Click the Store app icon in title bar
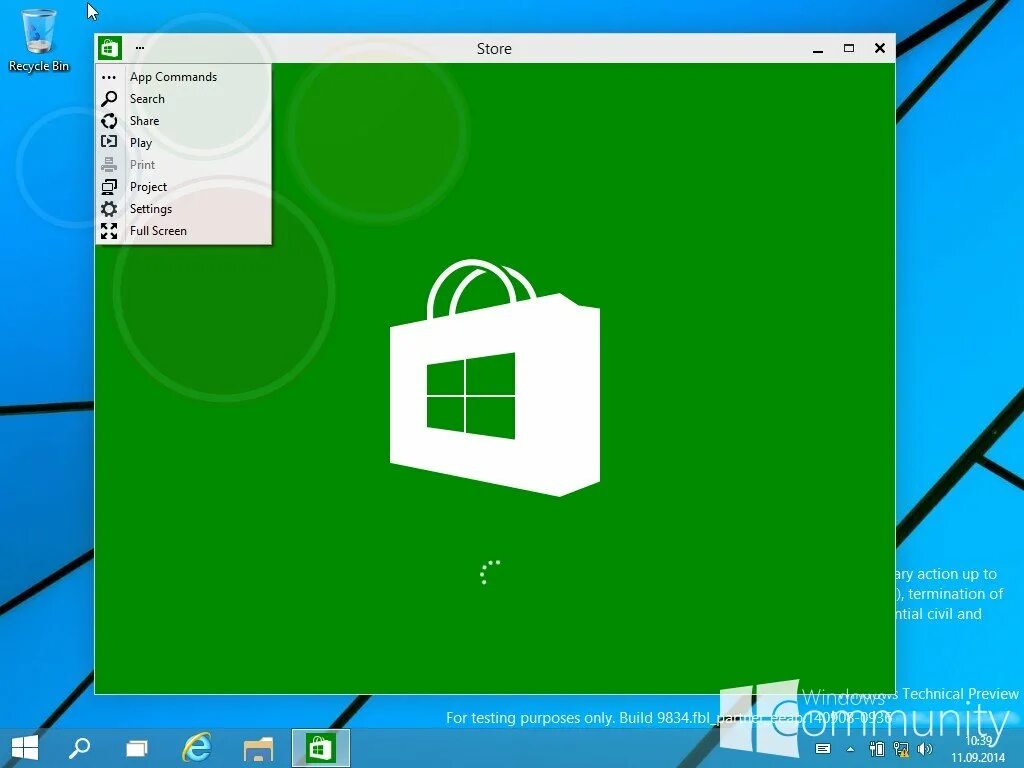 [110, 48]
